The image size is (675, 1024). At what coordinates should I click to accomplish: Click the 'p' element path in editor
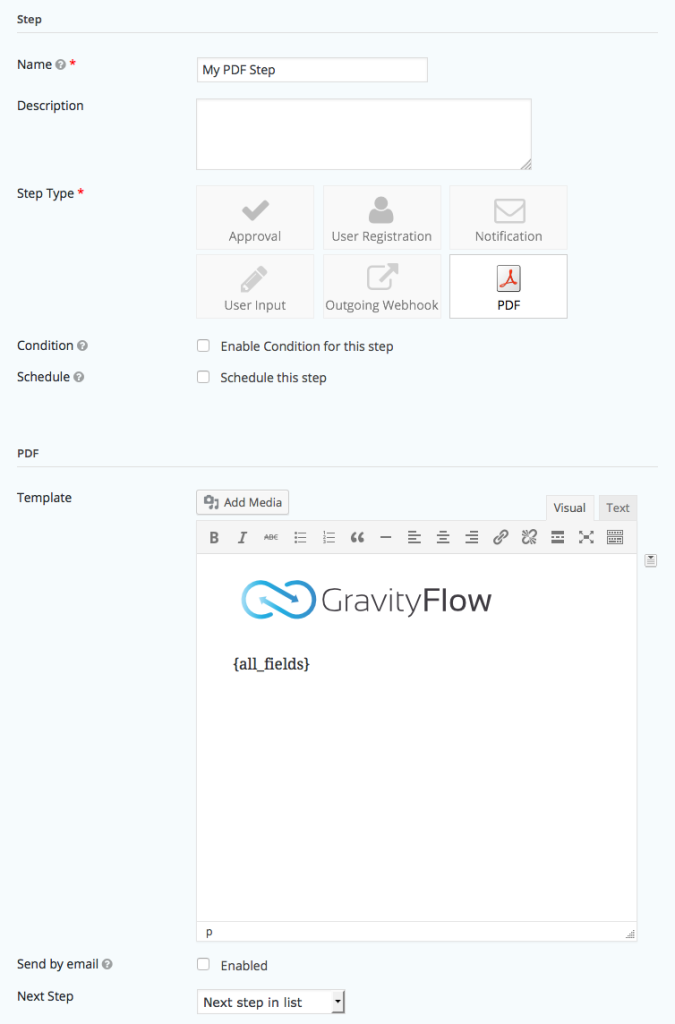point(209,933)
